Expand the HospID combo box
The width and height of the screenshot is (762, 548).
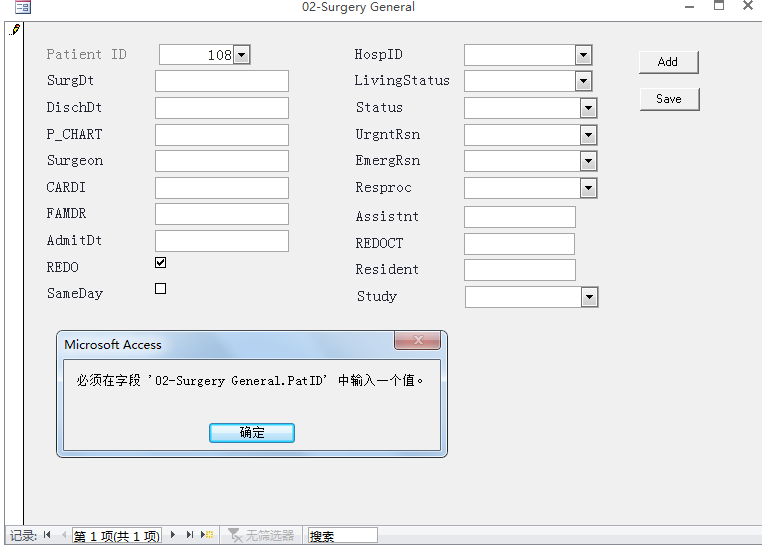click(583, 55)
